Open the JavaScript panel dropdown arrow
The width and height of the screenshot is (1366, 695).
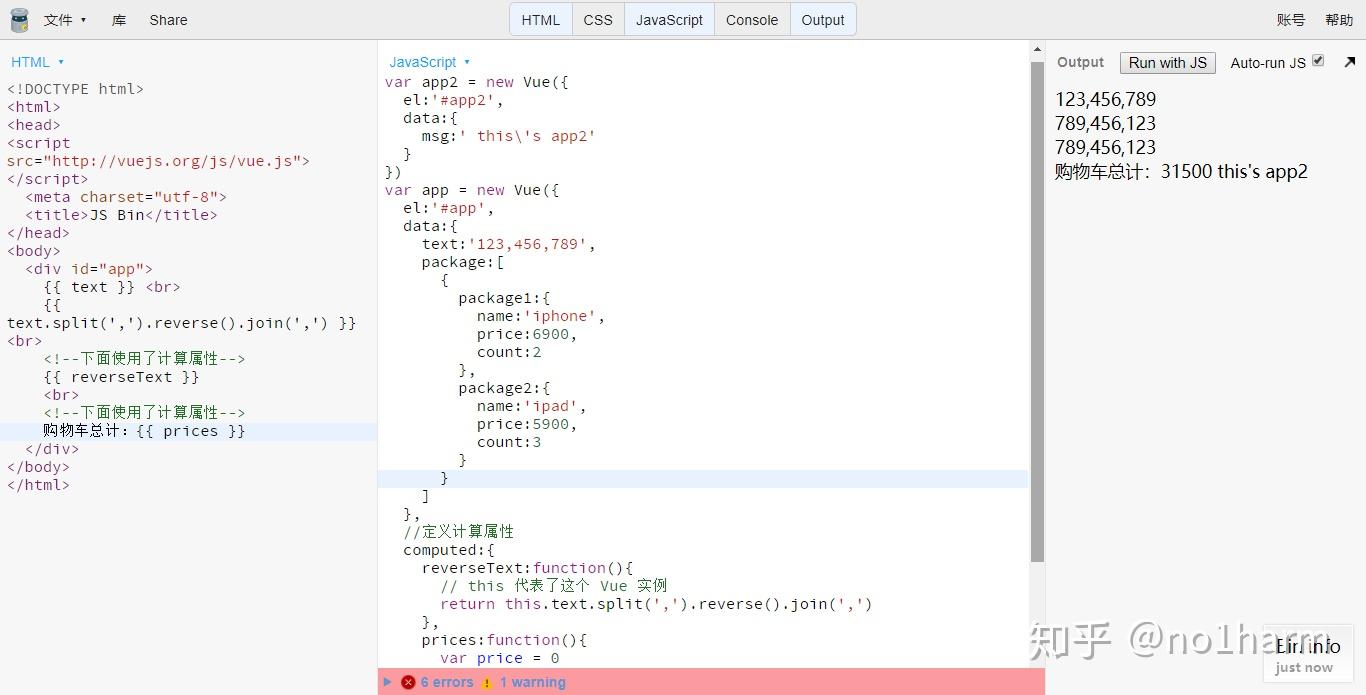click(466, 61)
